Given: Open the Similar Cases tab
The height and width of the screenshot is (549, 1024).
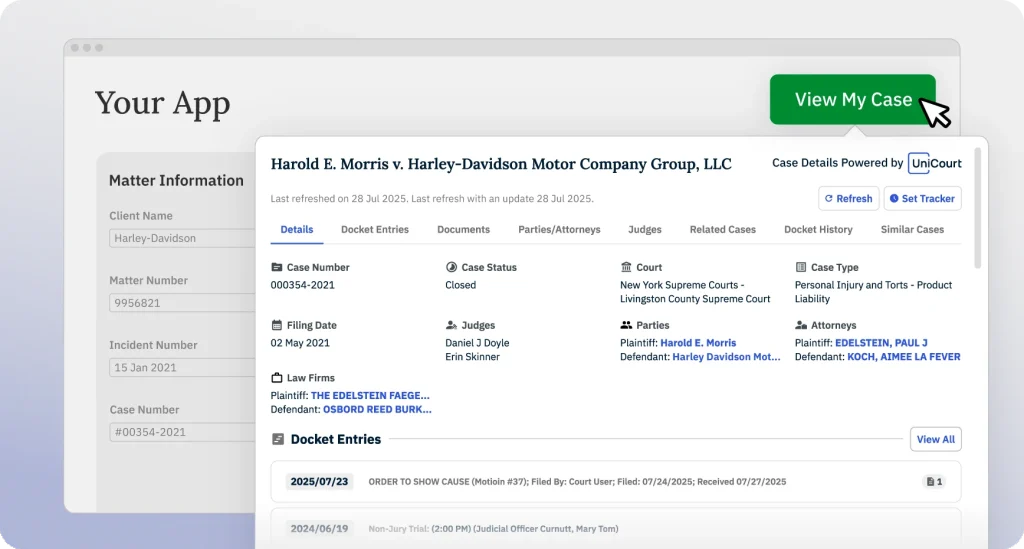Looking at the screenshot, I should tap(912, 230).
